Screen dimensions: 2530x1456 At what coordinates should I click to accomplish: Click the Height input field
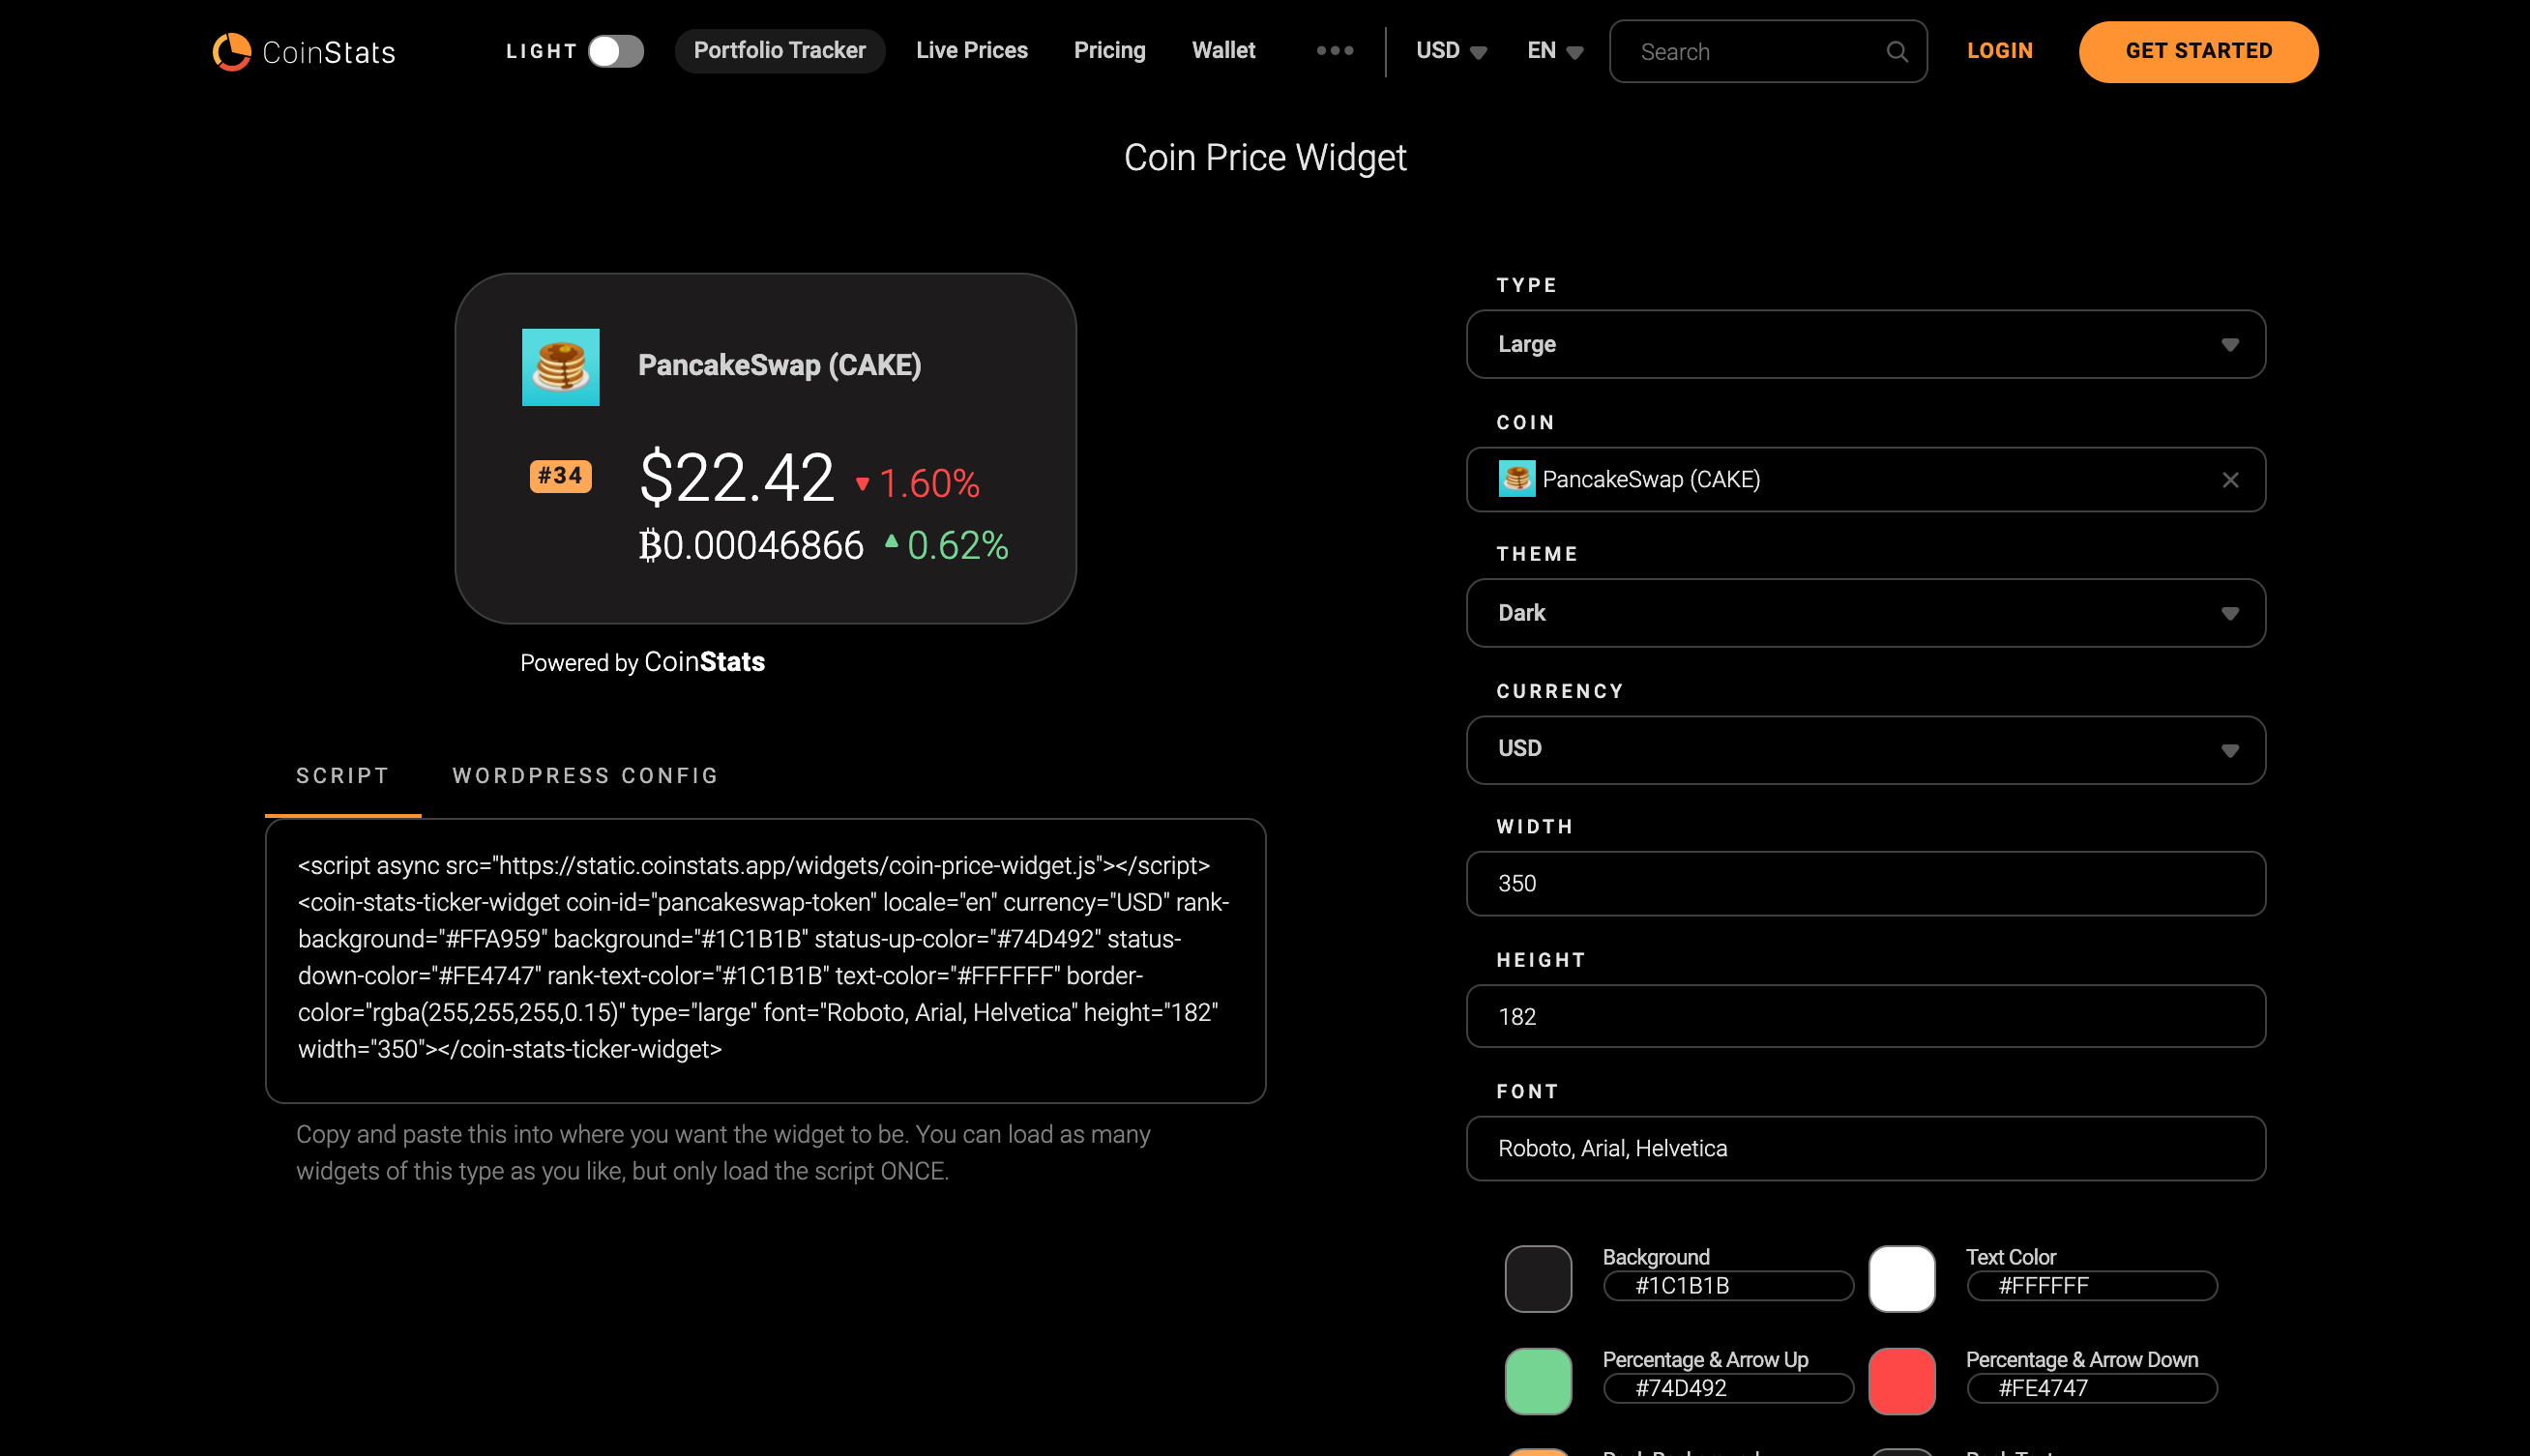pos(1865,1016)
